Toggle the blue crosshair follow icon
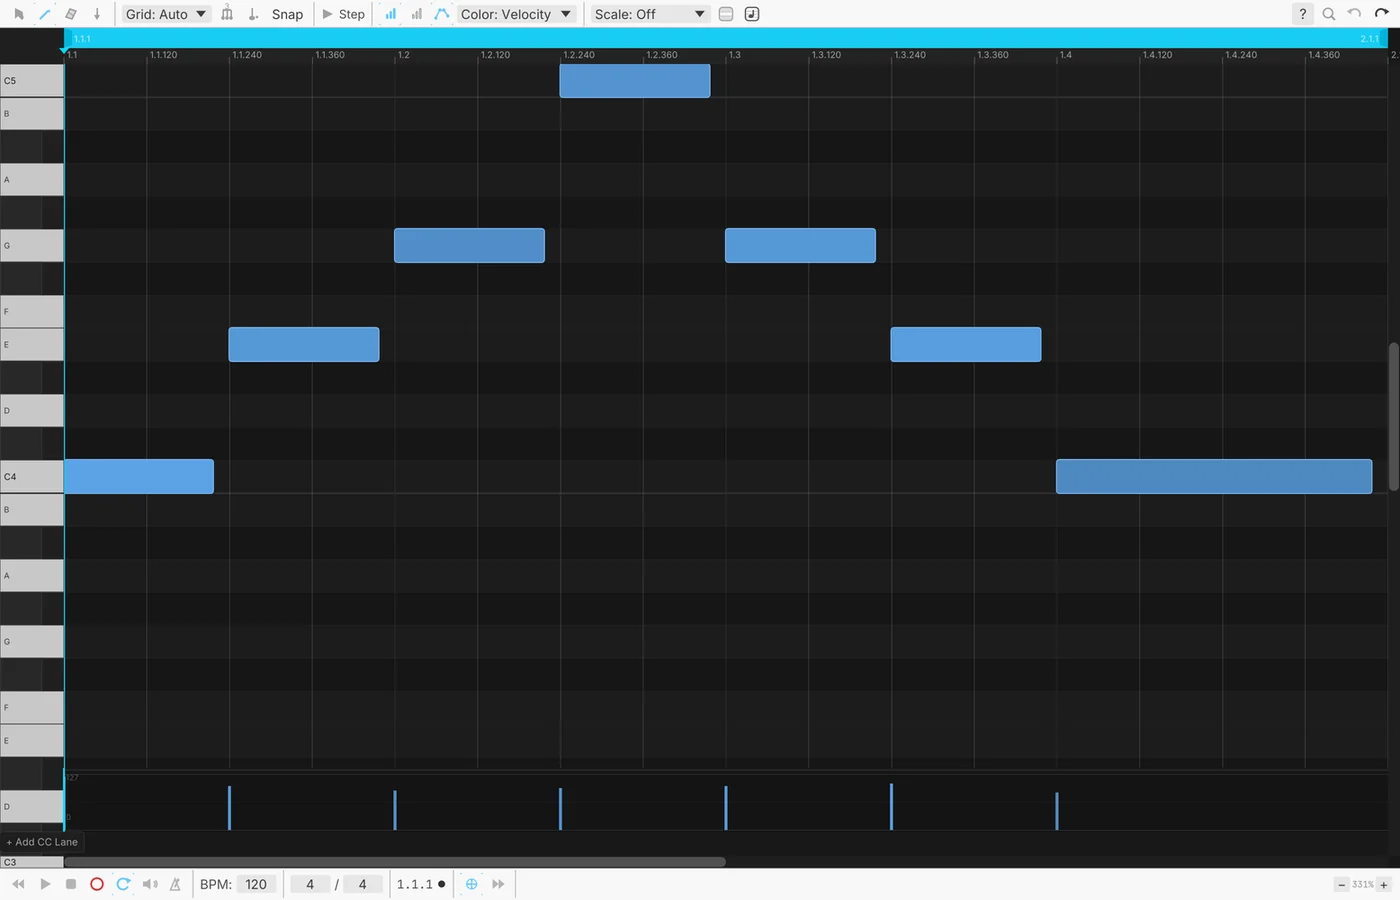 pos(472,884)
